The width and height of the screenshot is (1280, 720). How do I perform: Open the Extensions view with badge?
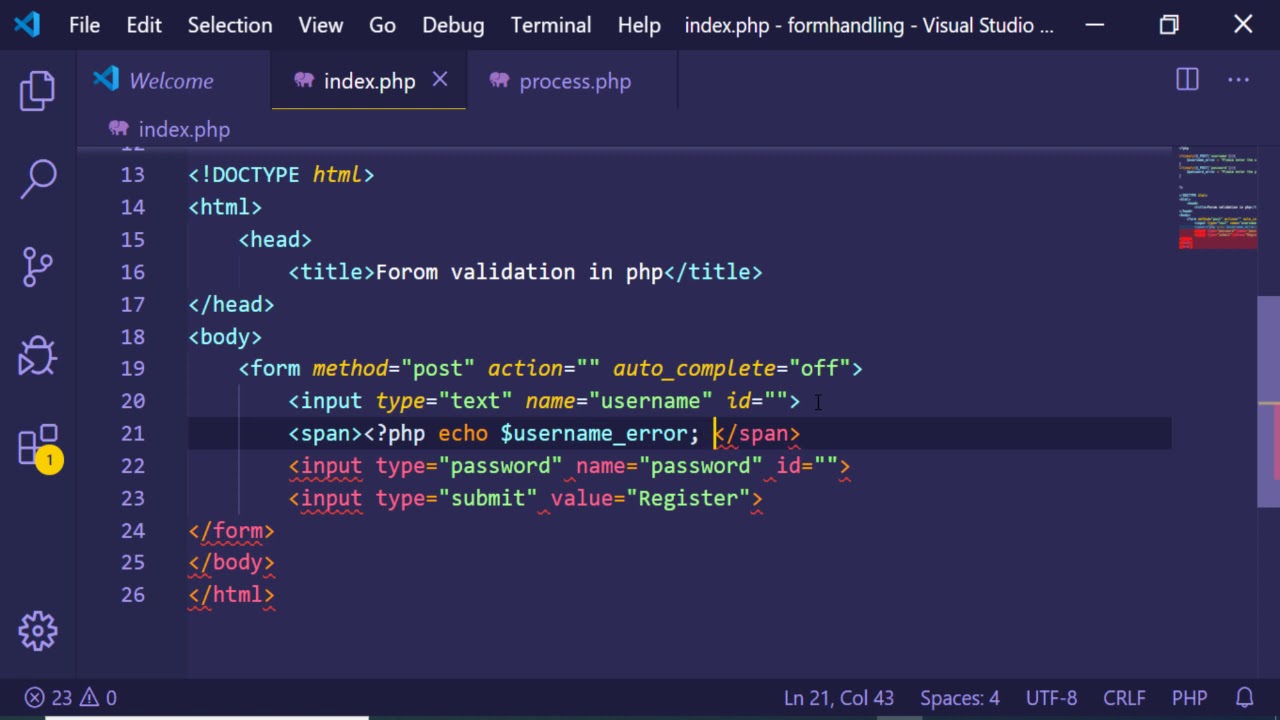(x=38, y=446)
